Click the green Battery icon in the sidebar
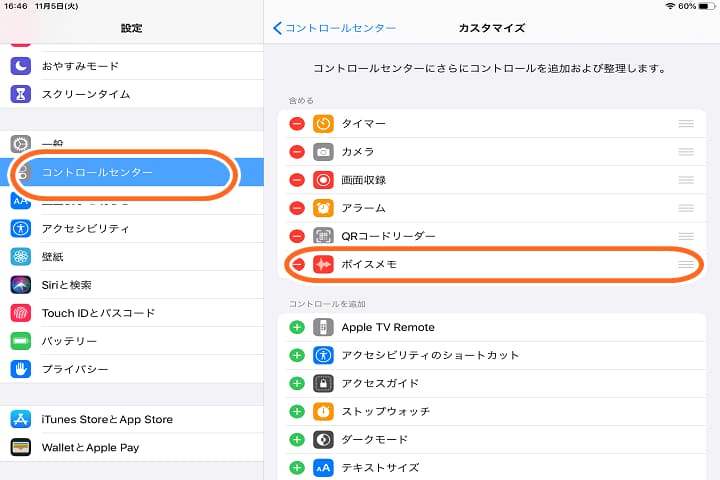The width and height of the screenshot is (720, 480). (21, 341)
